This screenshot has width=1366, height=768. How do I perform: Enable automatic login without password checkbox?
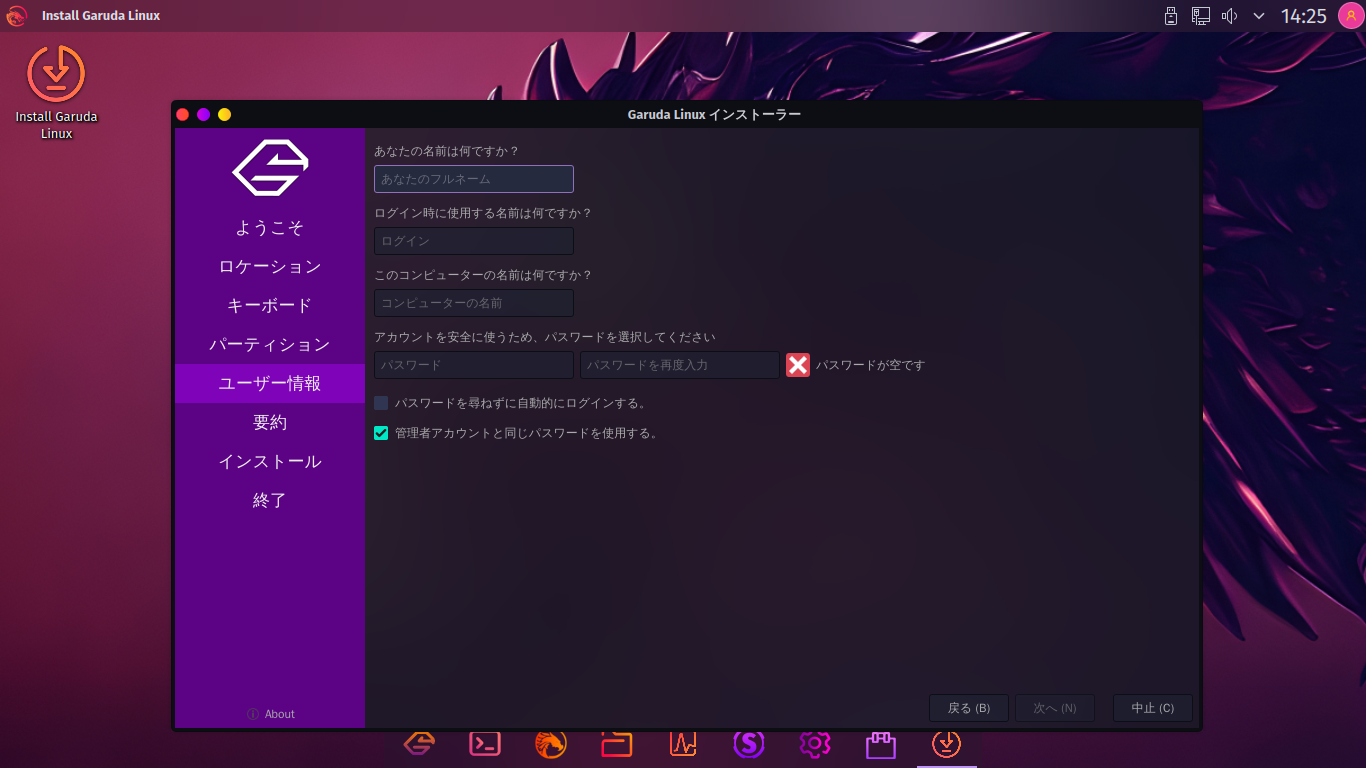381,403
